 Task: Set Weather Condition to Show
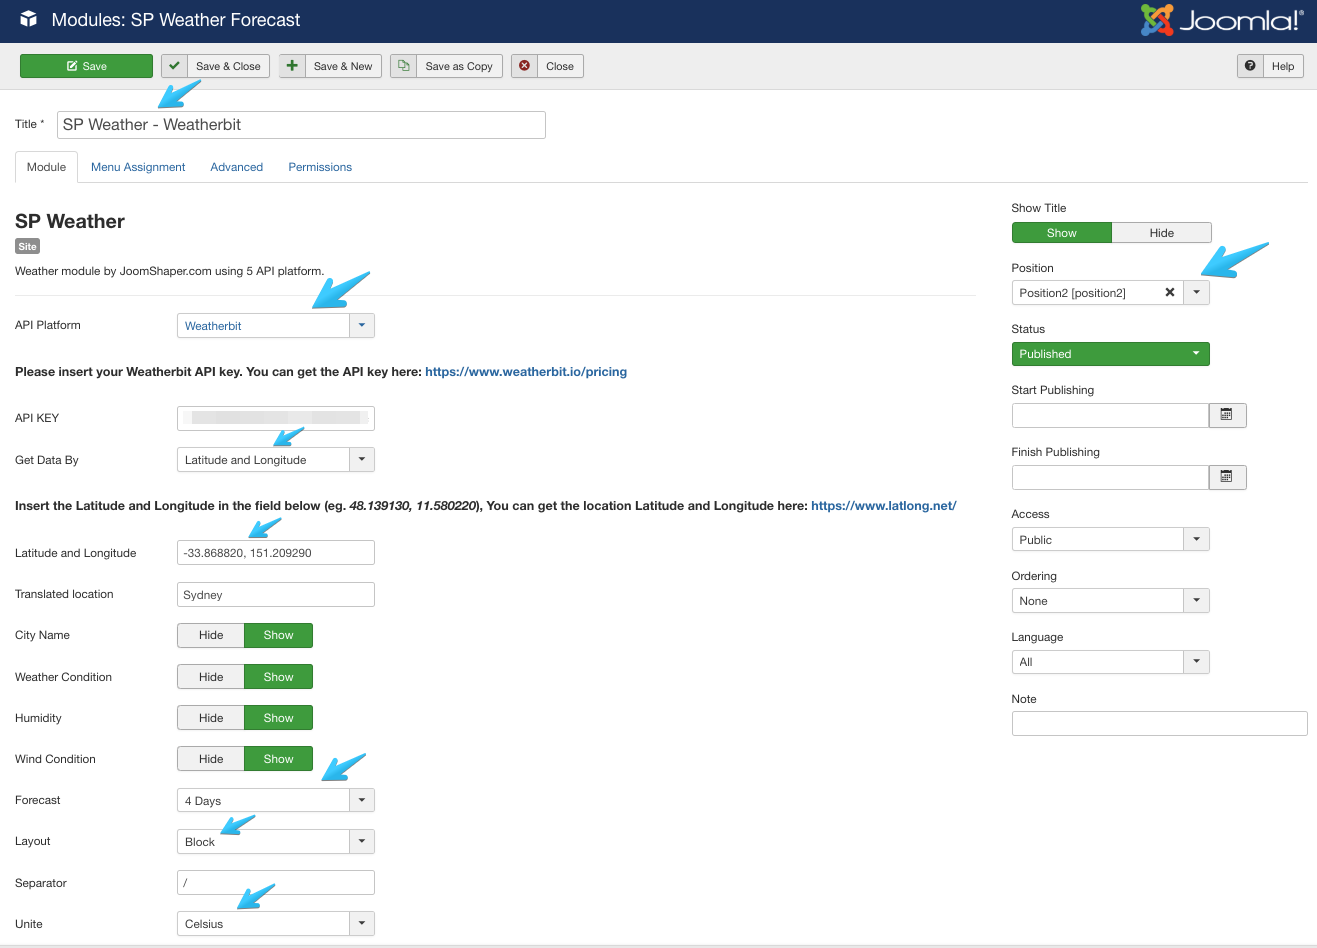click(x=278, y=677)
